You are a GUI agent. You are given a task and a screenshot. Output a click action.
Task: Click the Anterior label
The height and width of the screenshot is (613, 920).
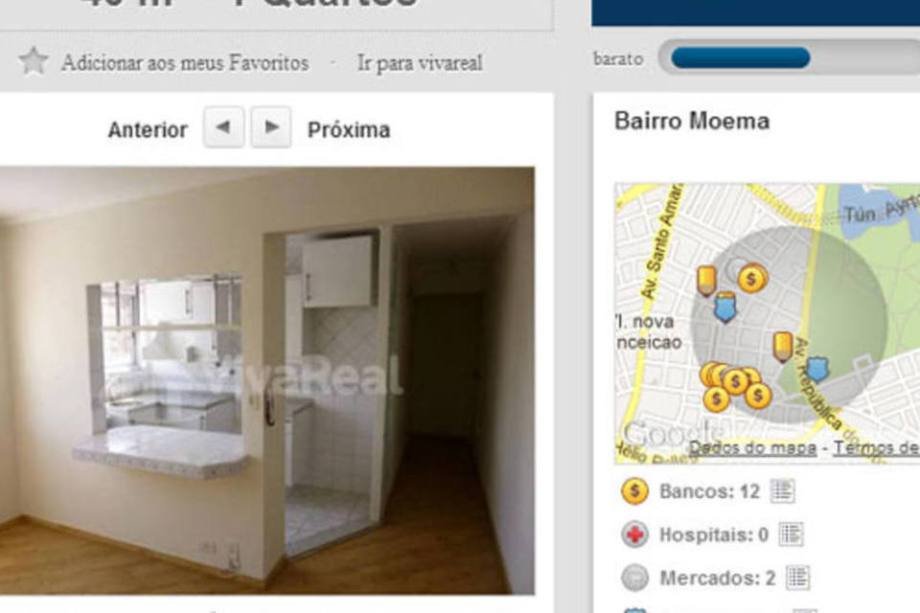148,130
